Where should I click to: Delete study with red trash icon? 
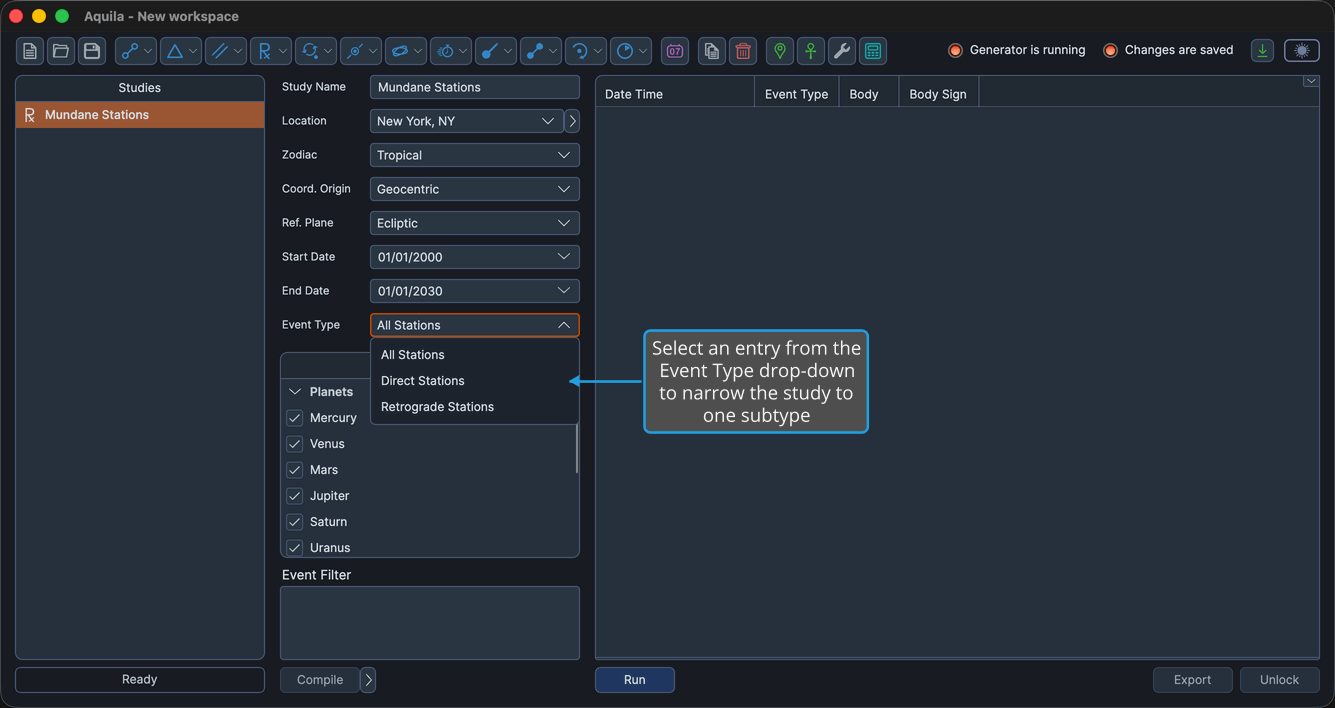[x=743, y=51]
